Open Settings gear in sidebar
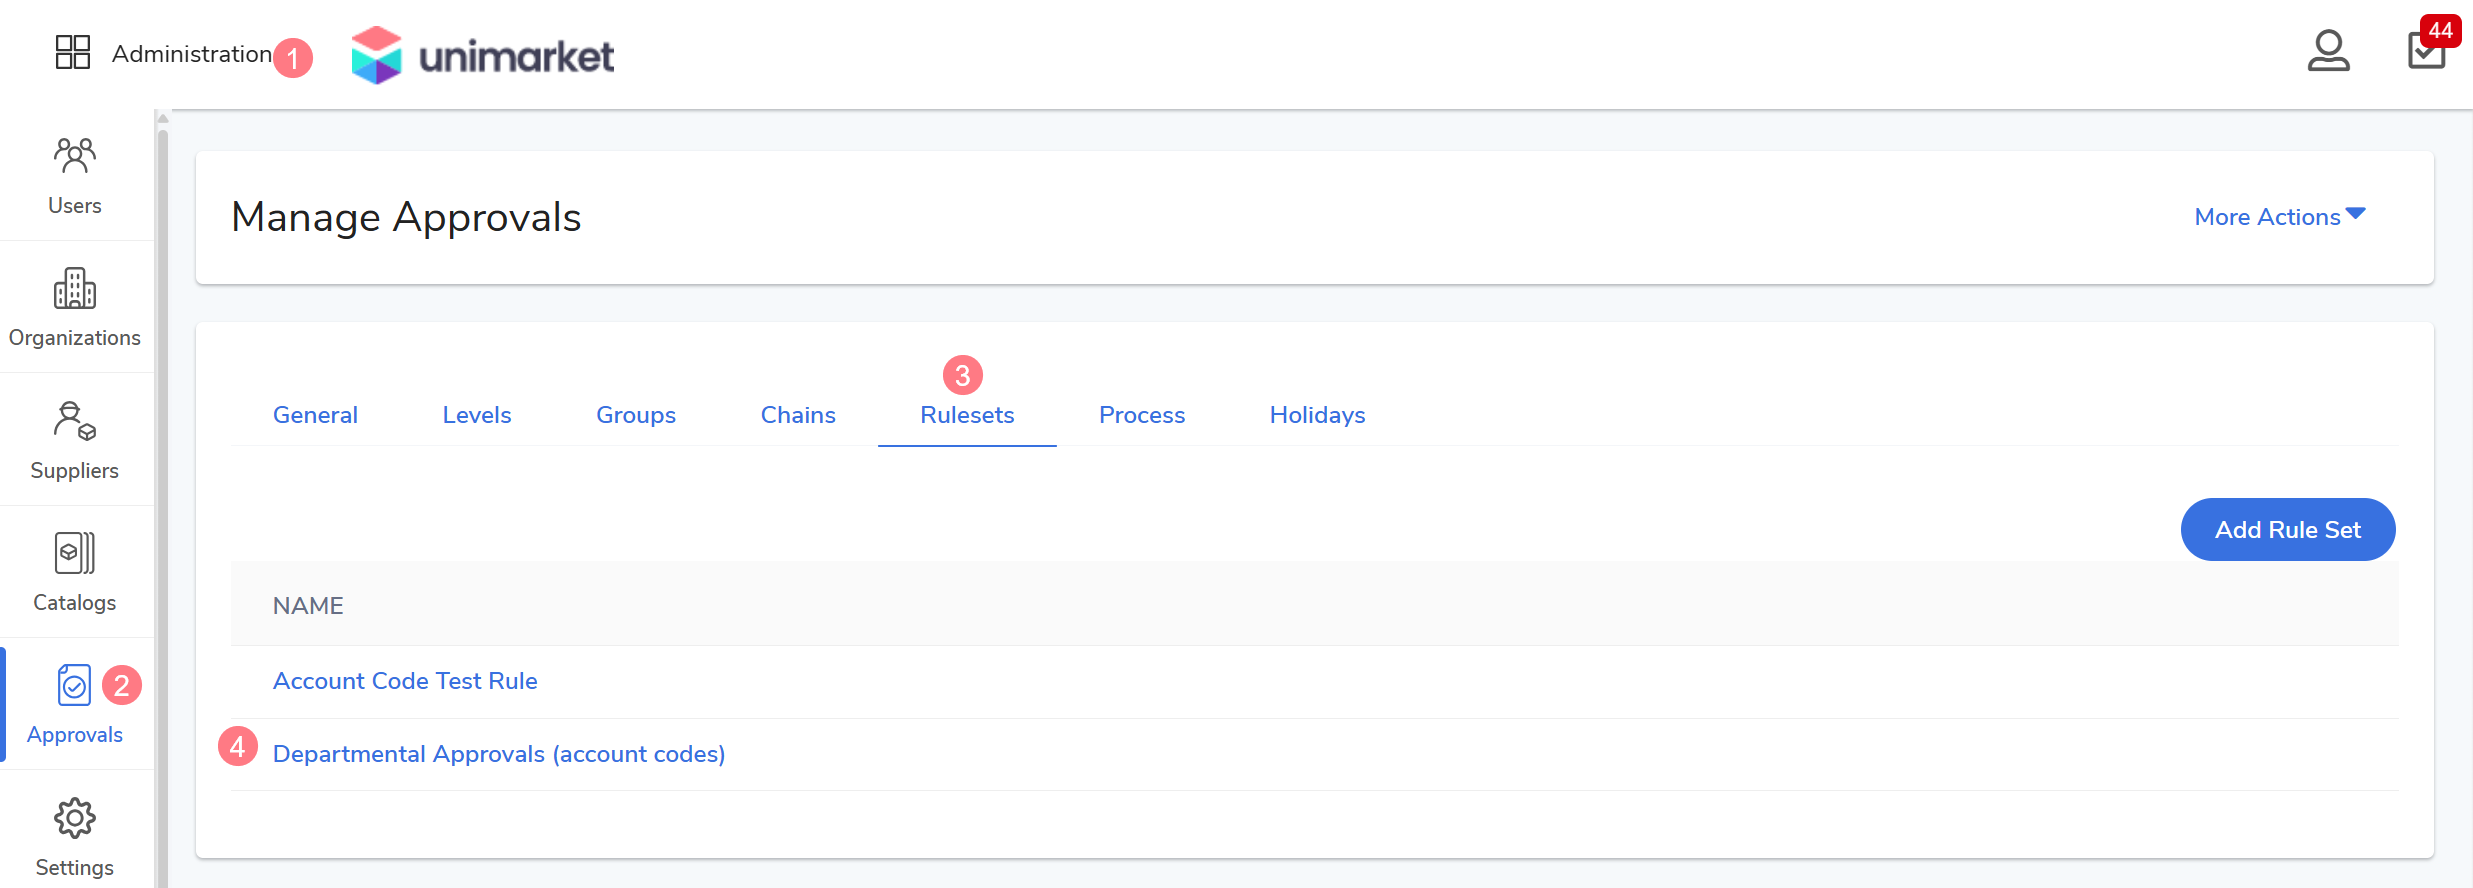Image resolution: width=2473 pixels, height=888 pixels. pos(75,836)
